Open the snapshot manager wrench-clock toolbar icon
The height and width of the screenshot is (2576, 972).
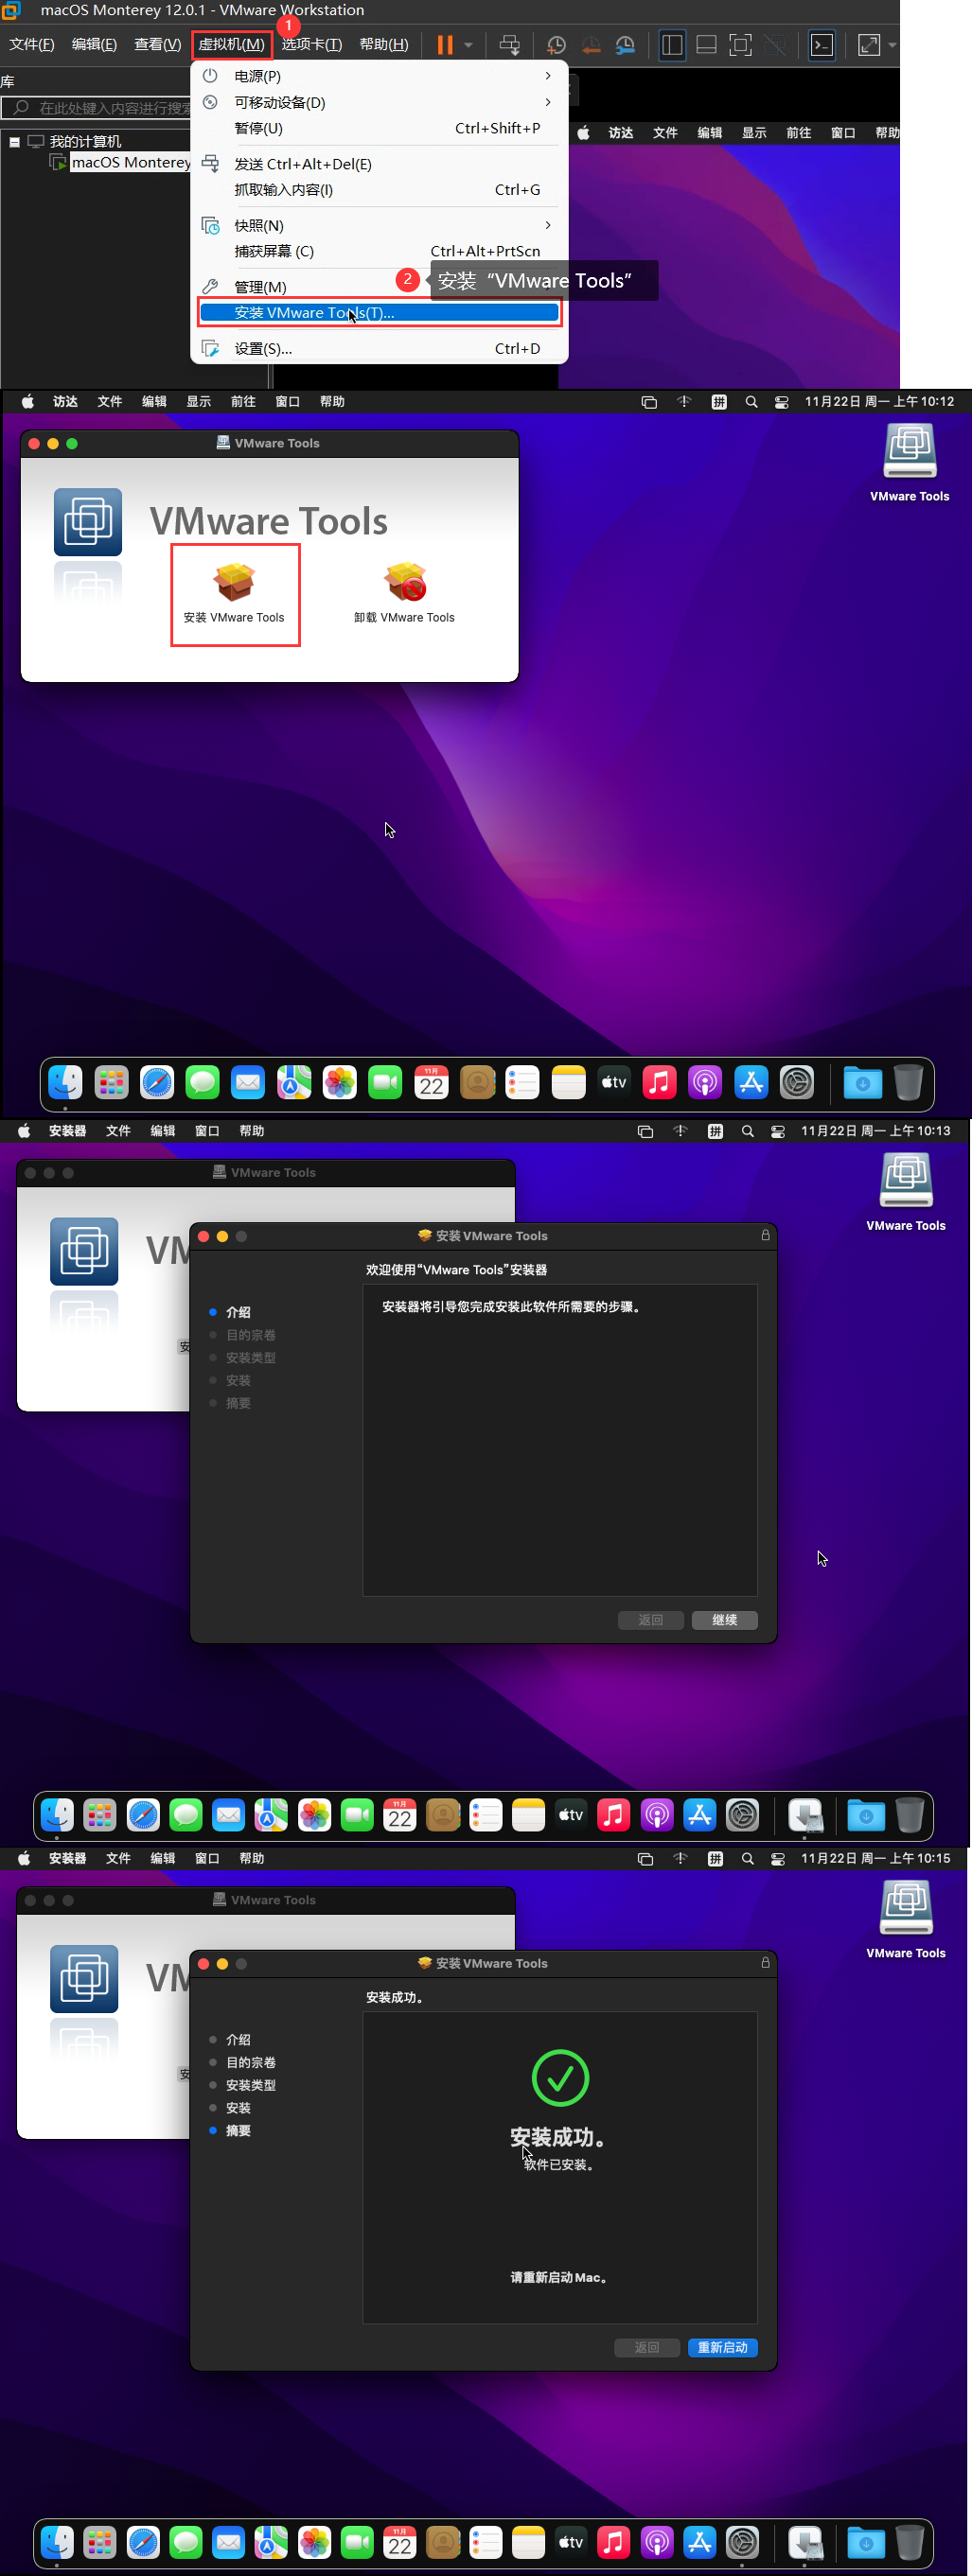(x=625, y=44)
